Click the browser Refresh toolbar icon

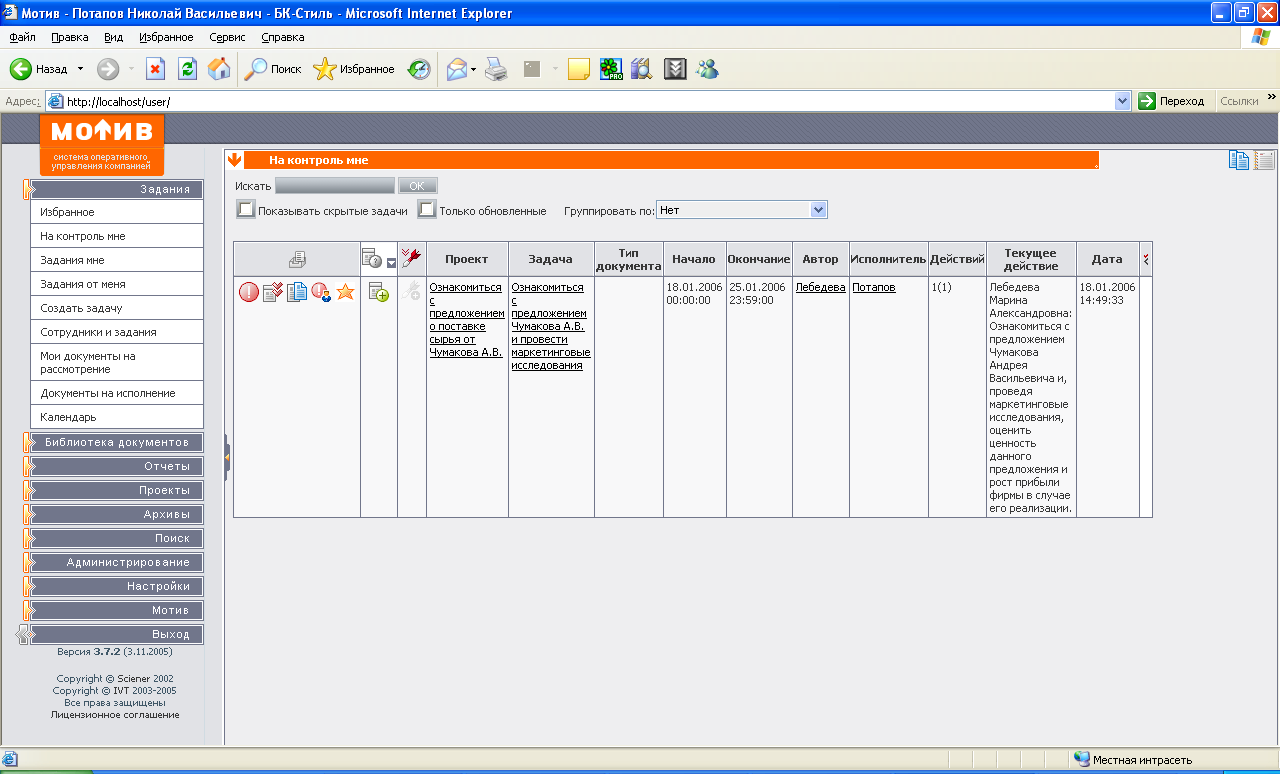(187, 69)
